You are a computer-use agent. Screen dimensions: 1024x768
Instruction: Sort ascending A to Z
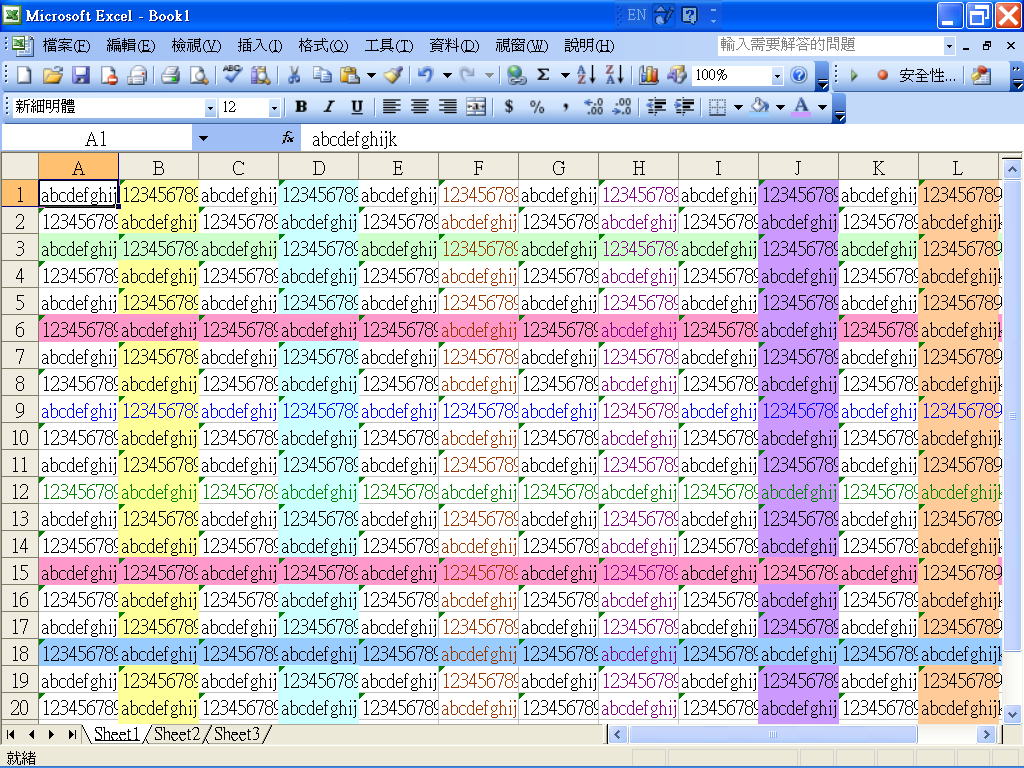pos(586,76)
